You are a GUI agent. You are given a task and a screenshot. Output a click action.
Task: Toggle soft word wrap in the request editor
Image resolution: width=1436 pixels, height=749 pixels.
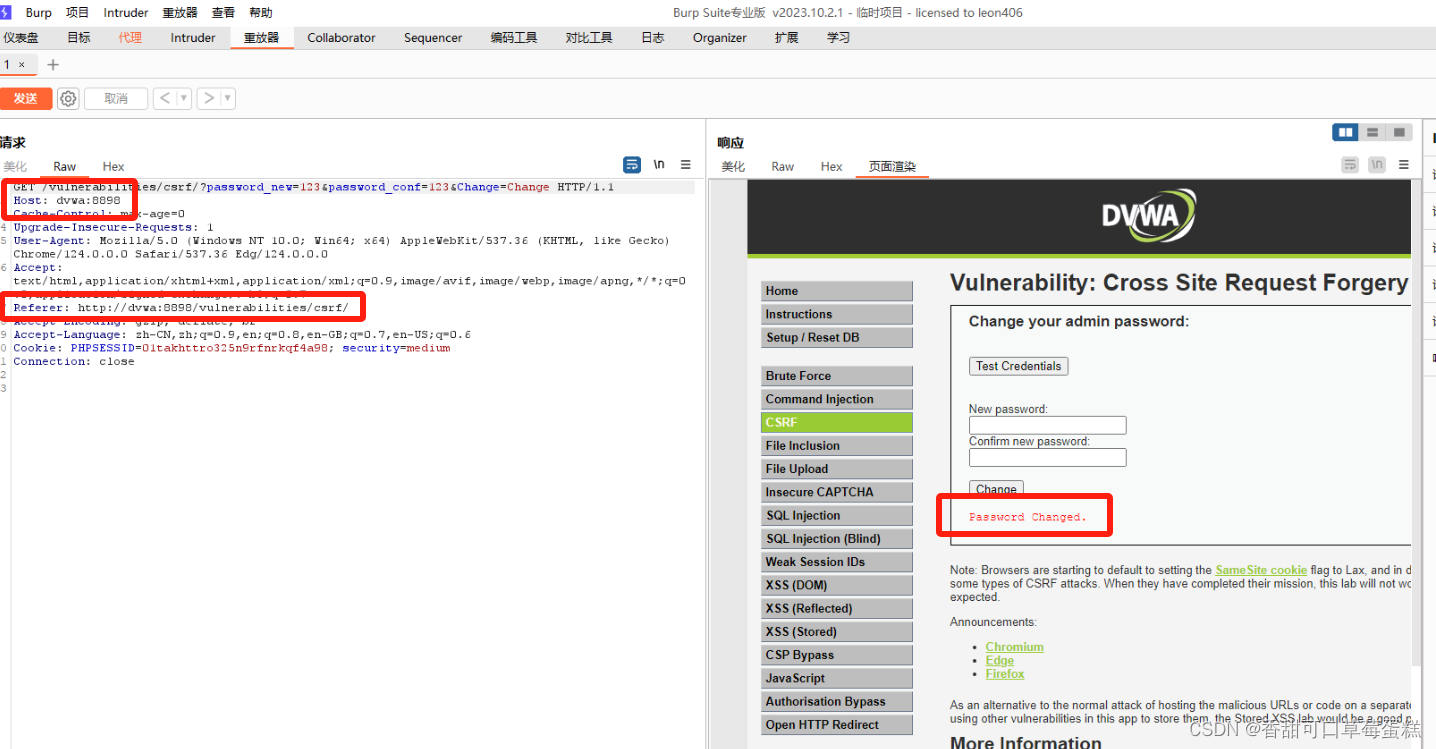[630, 164]
